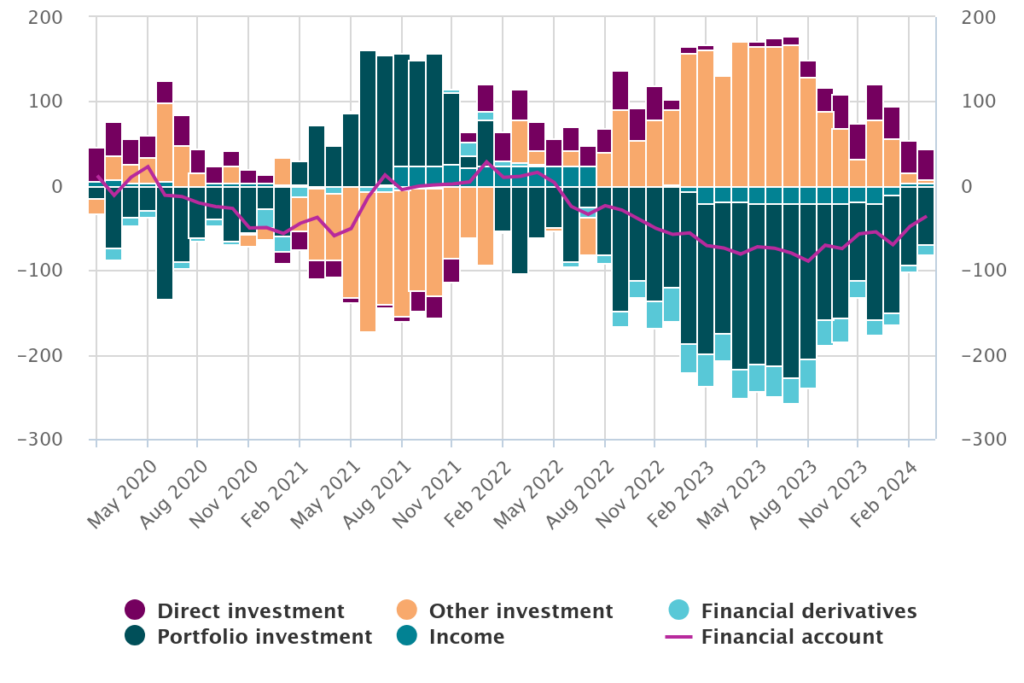Viewport: 1024px width, 683px height.
Task: Click the right axis 200 label
Action: pyautogui.click(x=977, y=18)
